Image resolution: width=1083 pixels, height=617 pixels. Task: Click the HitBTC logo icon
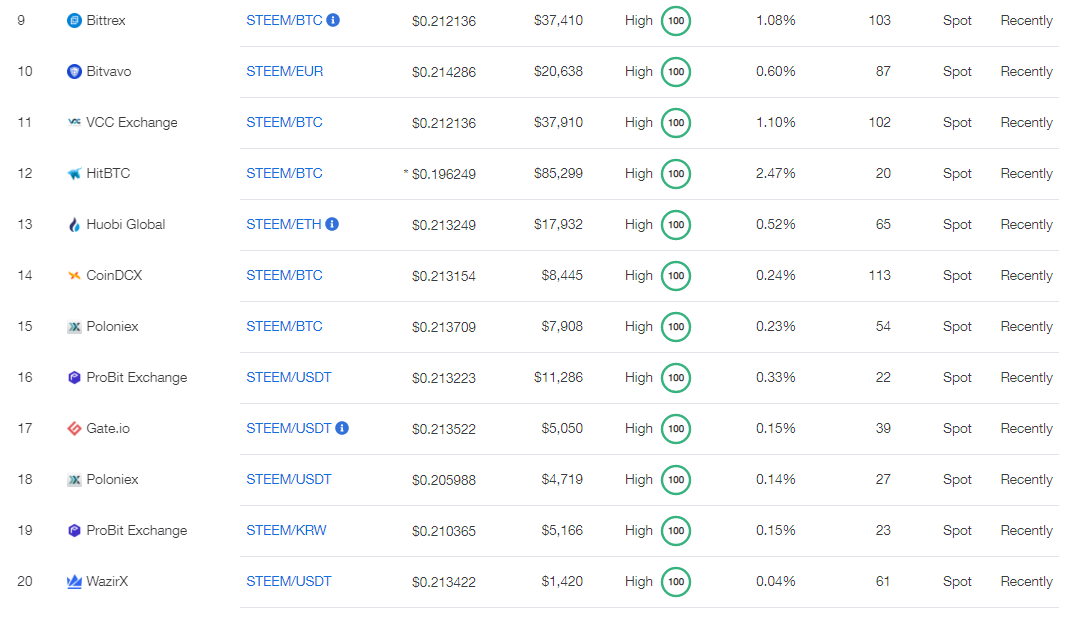tap(74, 174)
